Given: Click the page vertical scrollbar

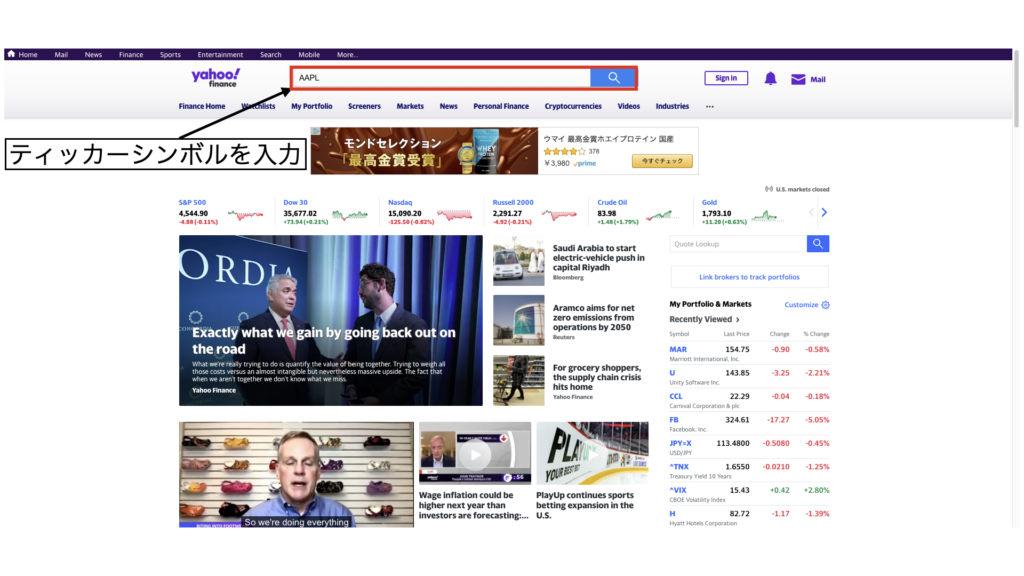Looking at the screenshot, I should 1016,89.
